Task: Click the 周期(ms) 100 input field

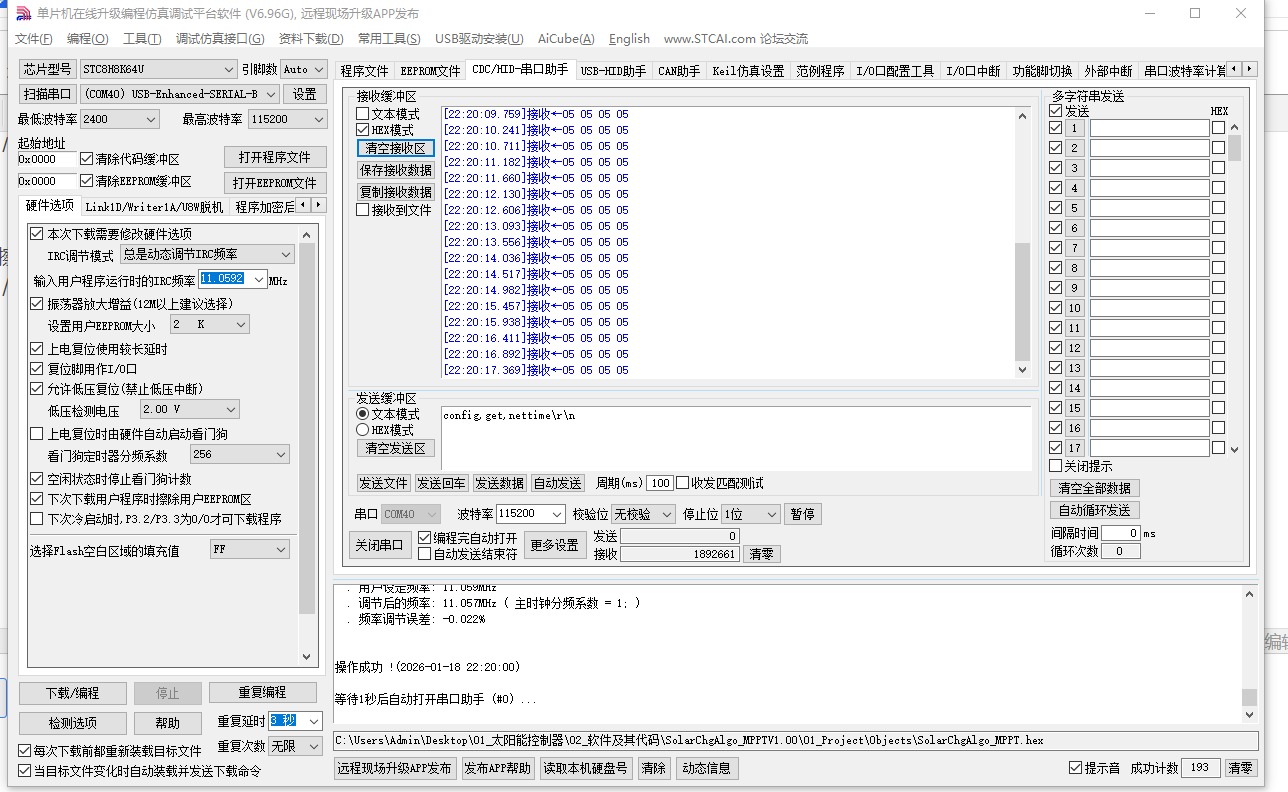Action: pyautogui.click(x=660, y=483)
